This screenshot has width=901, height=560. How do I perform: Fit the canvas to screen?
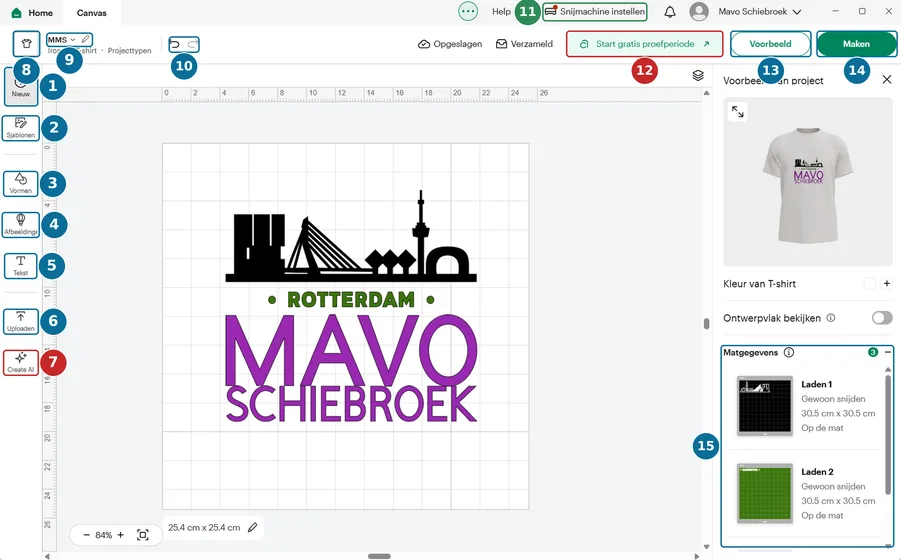pyautogui.click(x=143, y=535)
